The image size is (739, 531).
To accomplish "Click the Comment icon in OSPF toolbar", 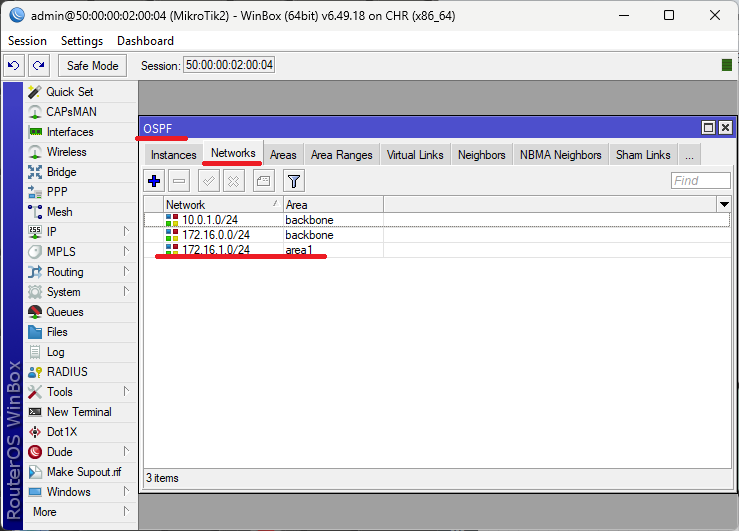I will (x=262, y=181).
